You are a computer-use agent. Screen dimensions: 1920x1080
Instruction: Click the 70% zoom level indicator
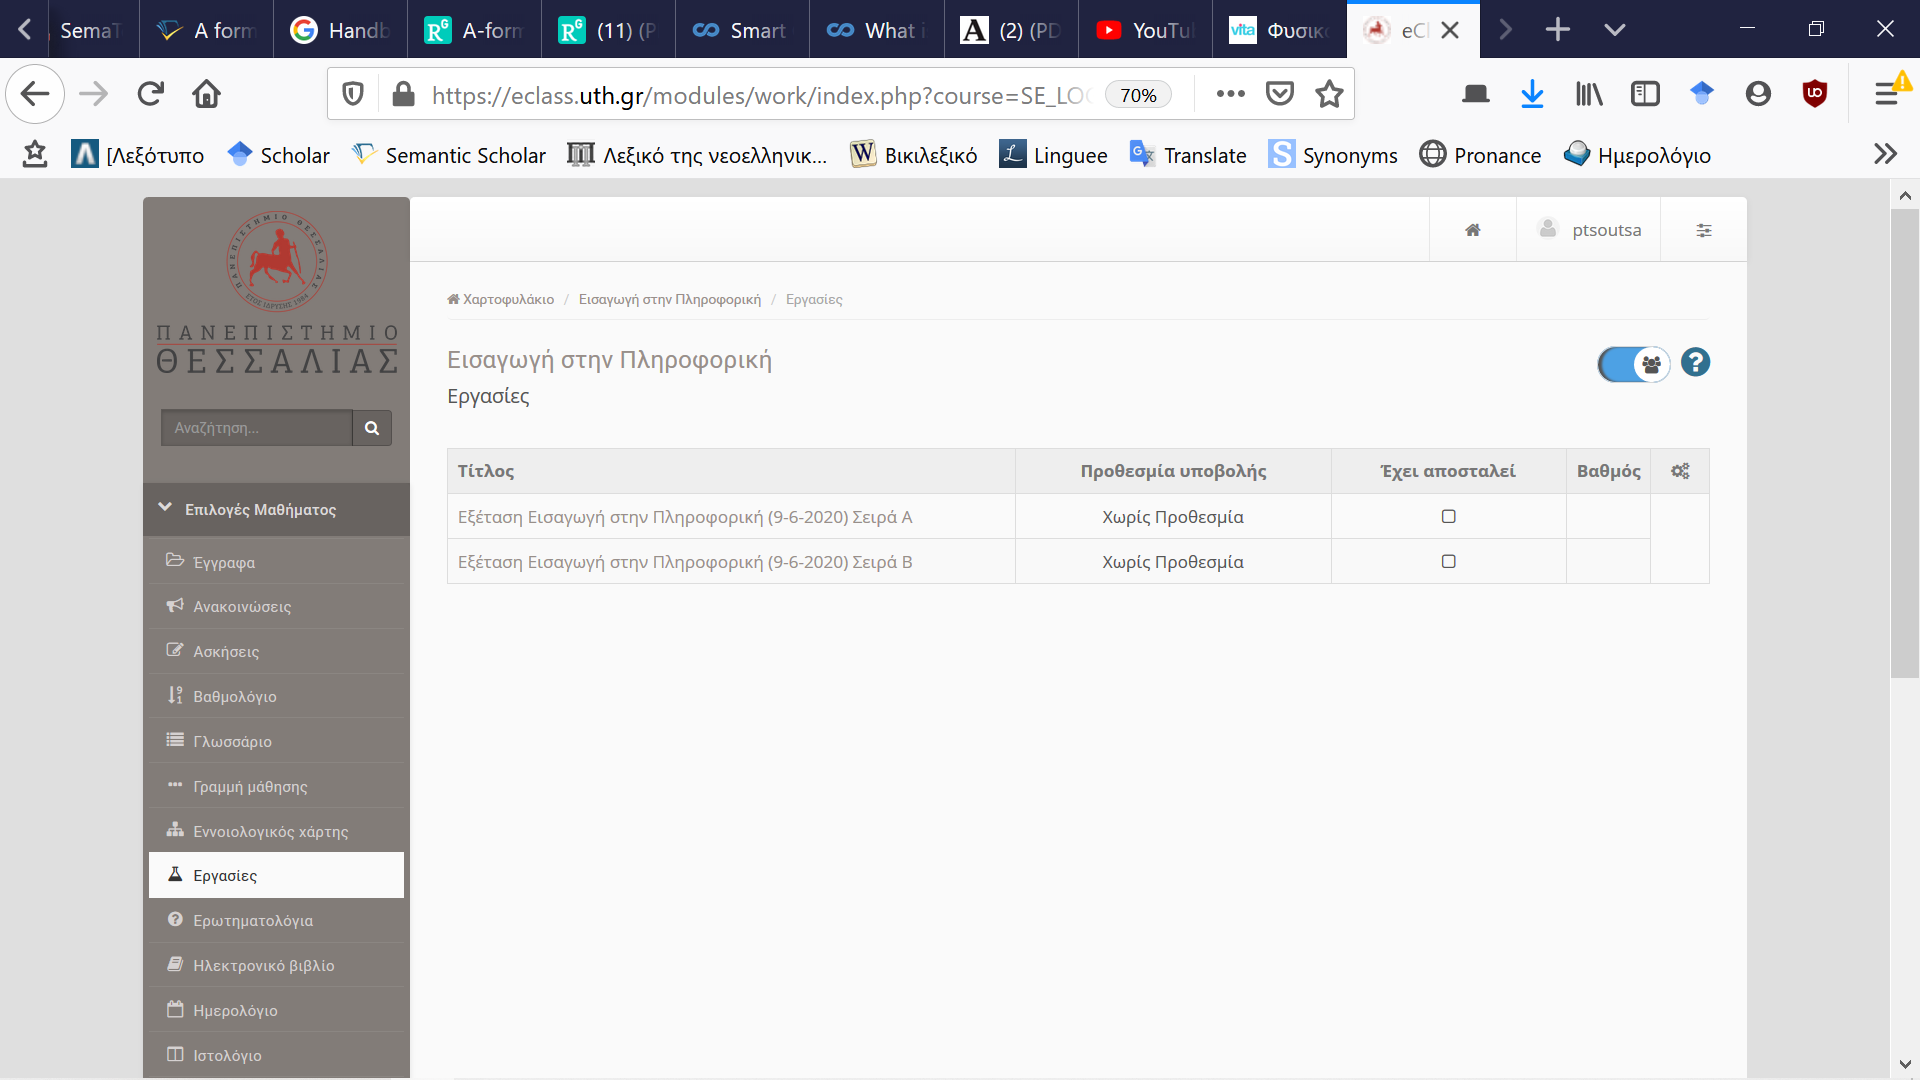[x=1138, y=95]
